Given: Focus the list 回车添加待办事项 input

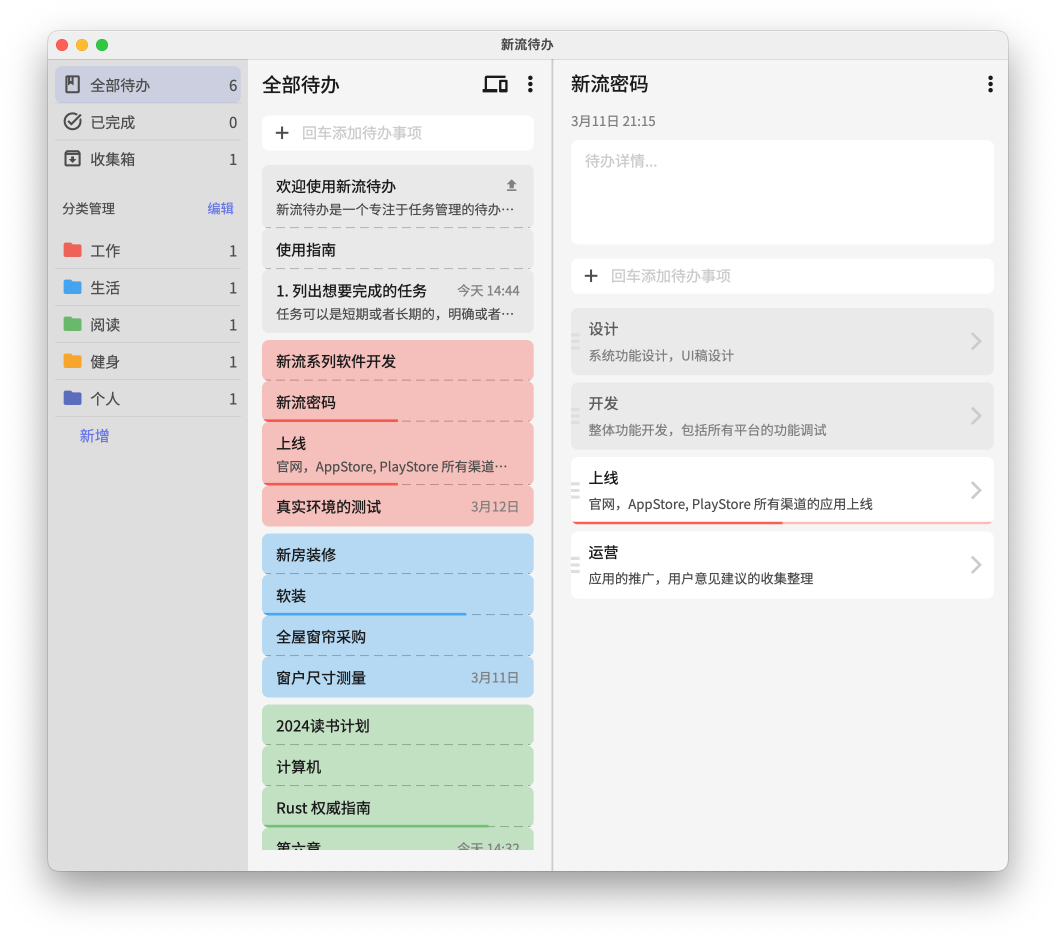Looking at the screenshot, I should coord(397,133).
